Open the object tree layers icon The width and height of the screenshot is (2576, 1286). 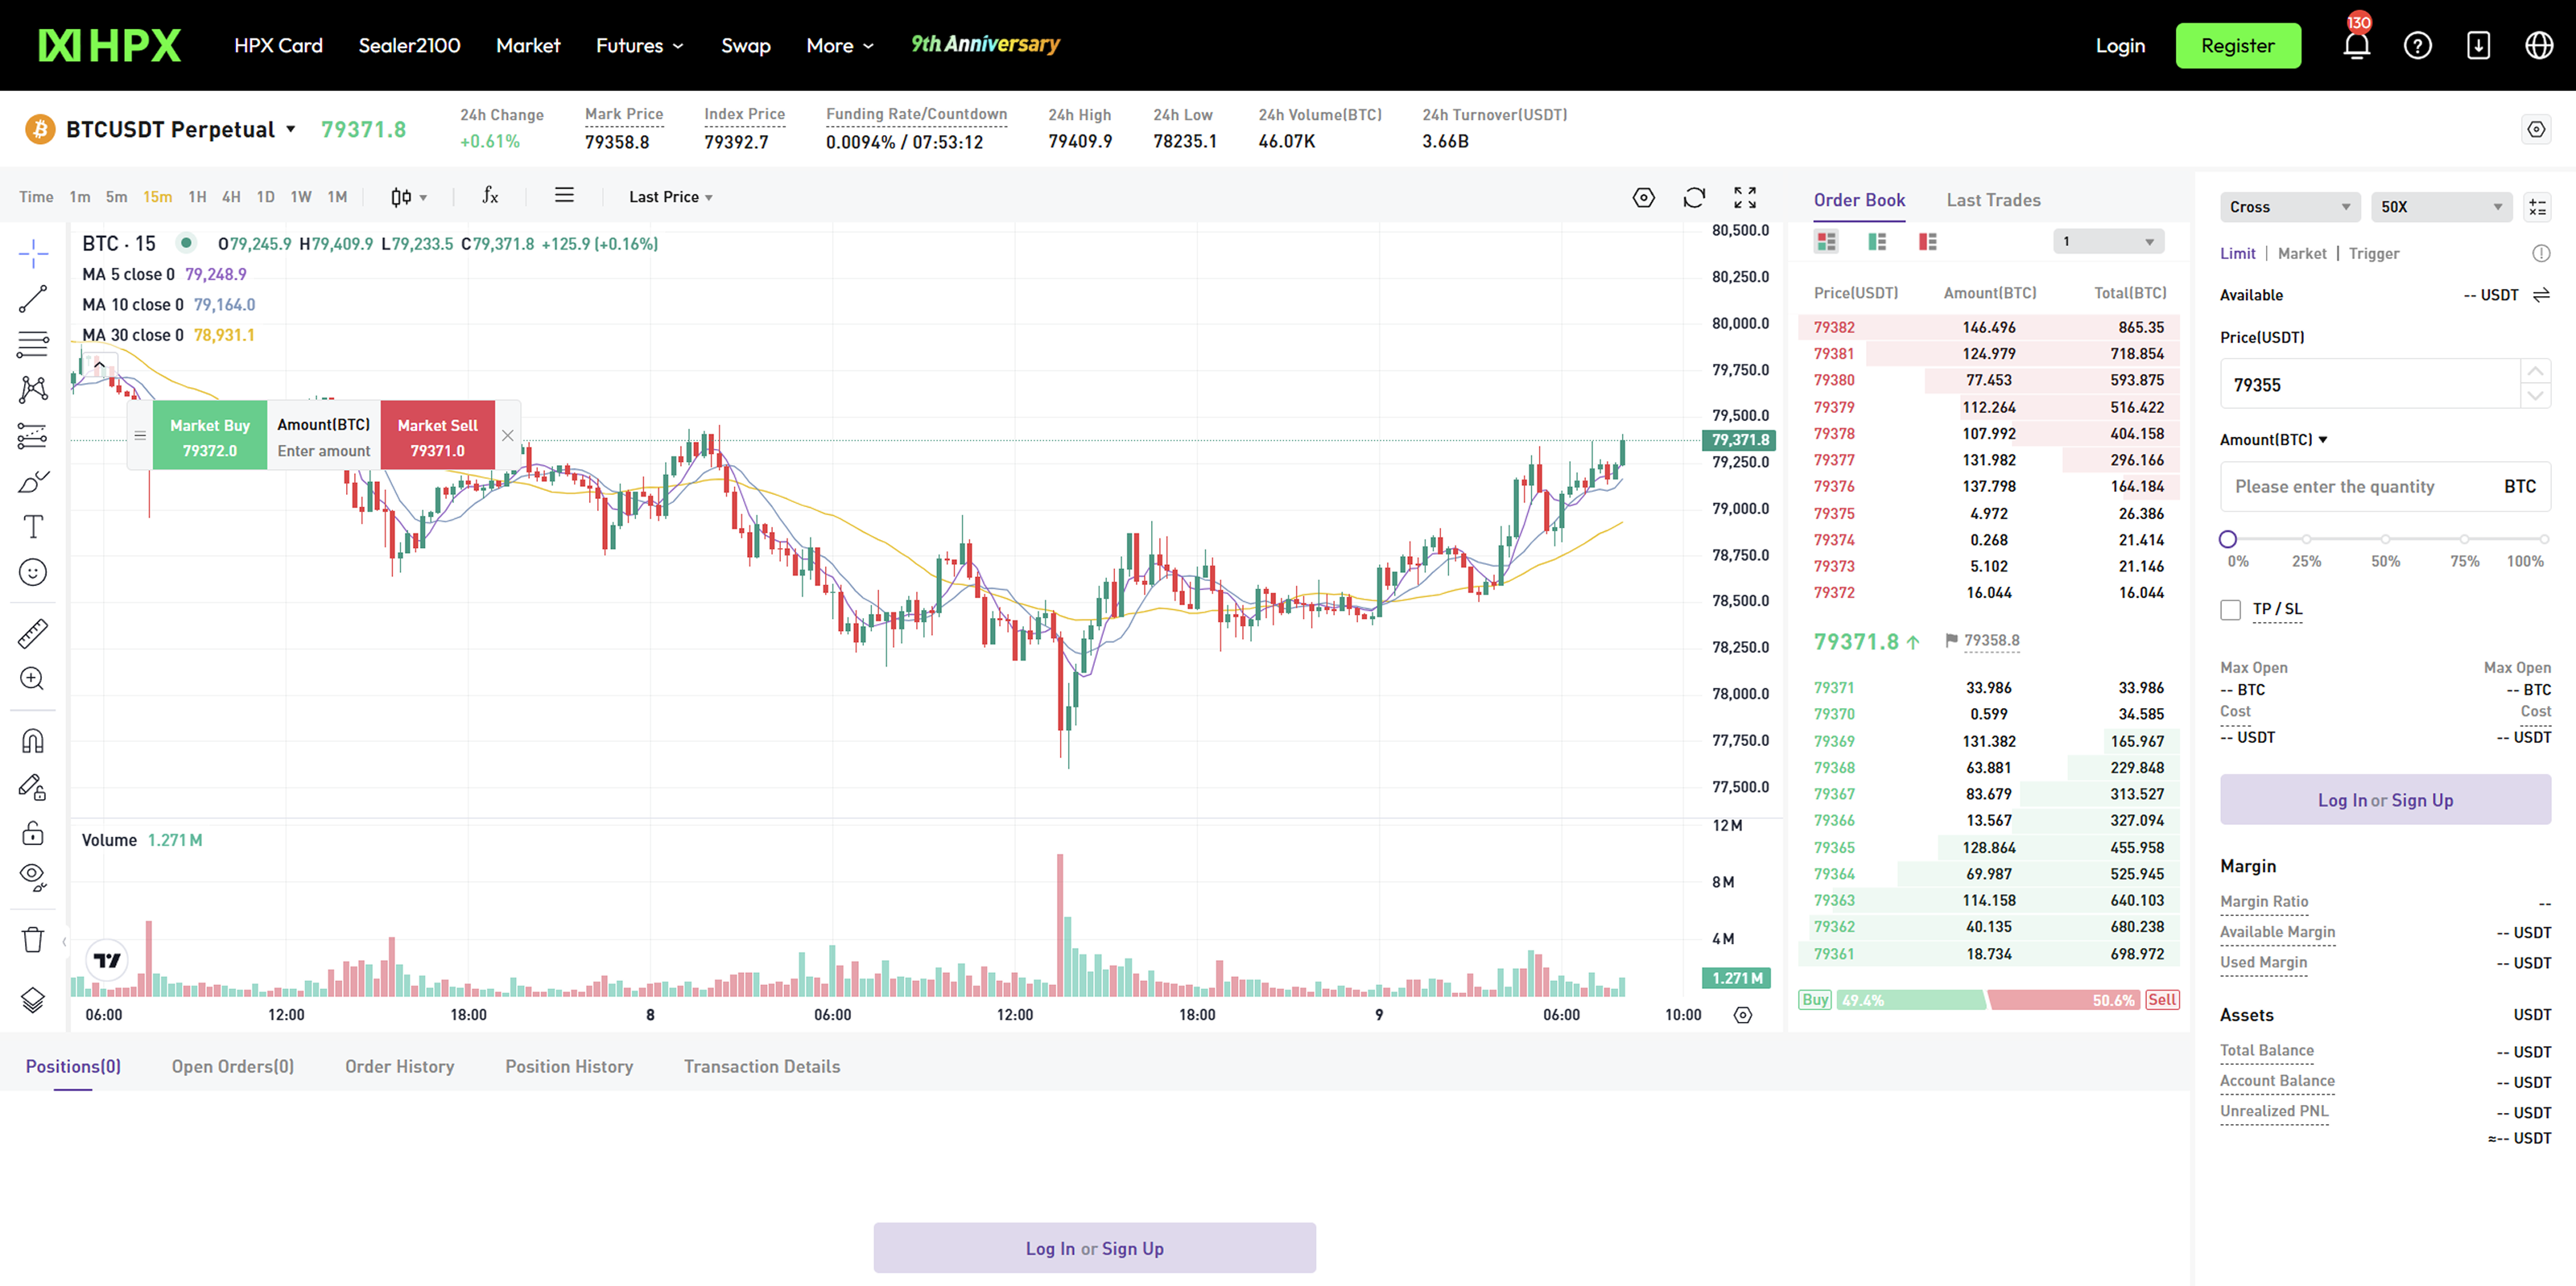click(x=33, y=1000)
